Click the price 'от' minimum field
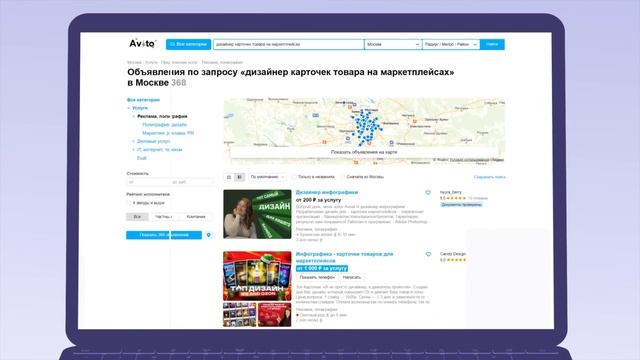This screenshot has width=640, height=360. click(x=147, y=182)
